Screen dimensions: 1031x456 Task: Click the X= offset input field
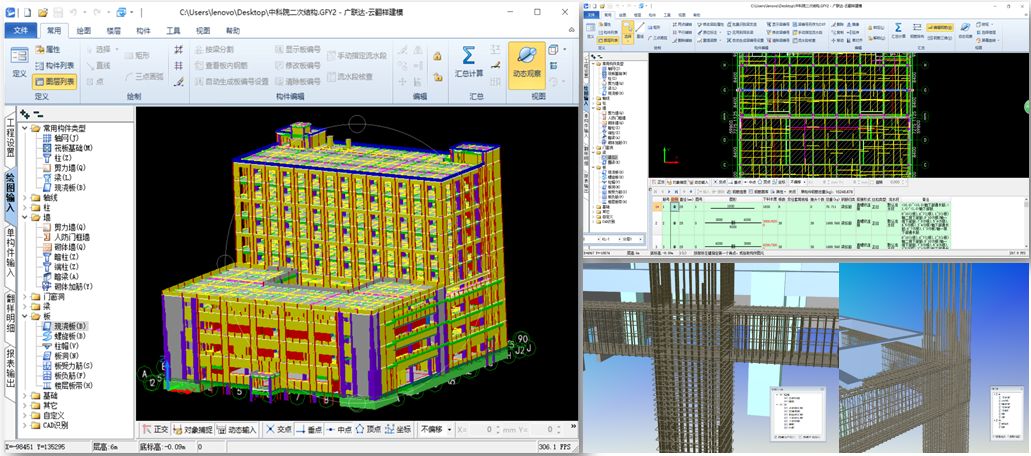click(481, 429)
